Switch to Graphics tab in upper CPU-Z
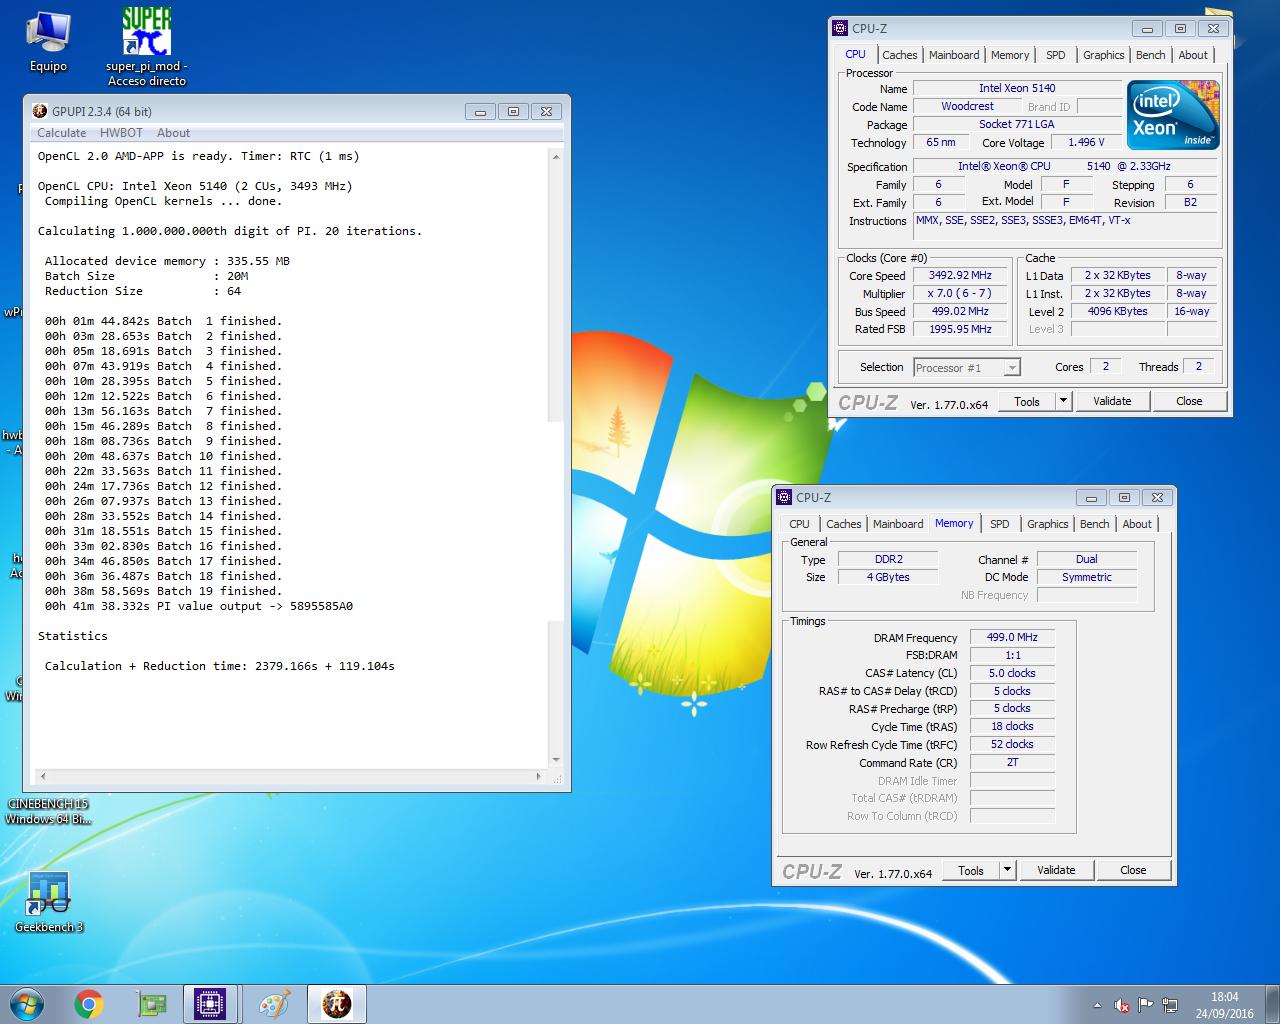 (x=1104, y=55)
